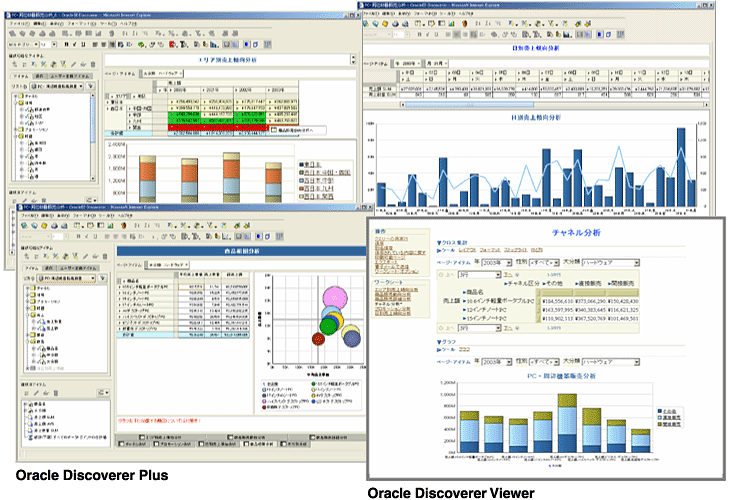Click the ¥367,520,769 cell in Viewer crosstab
Image resolution: width=730 pixels, height=500 pixels.
(x=590, y=318)
